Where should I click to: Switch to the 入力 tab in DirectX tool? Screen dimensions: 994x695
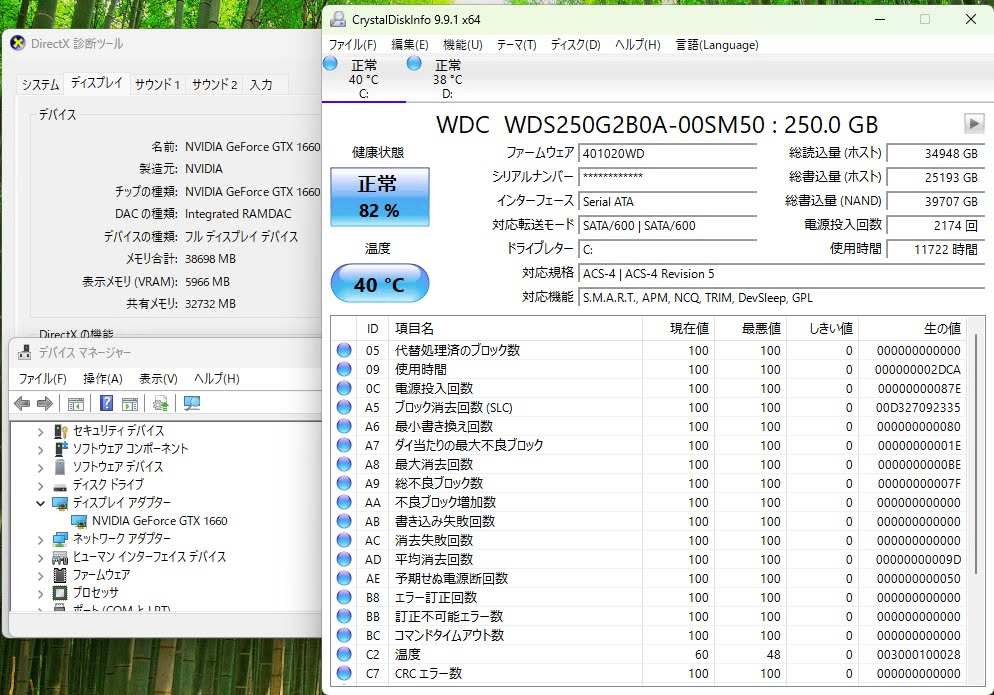[261, 84]
